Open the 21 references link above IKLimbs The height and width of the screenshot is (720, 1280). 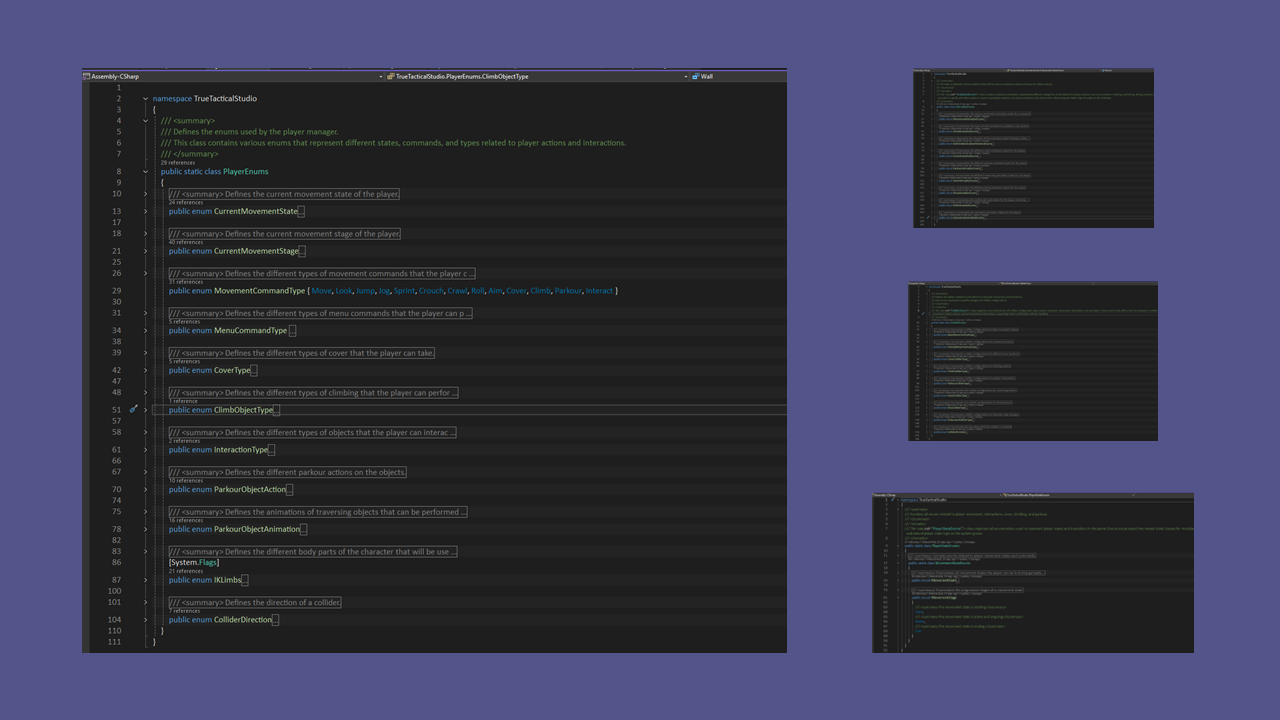pos(186,571)
